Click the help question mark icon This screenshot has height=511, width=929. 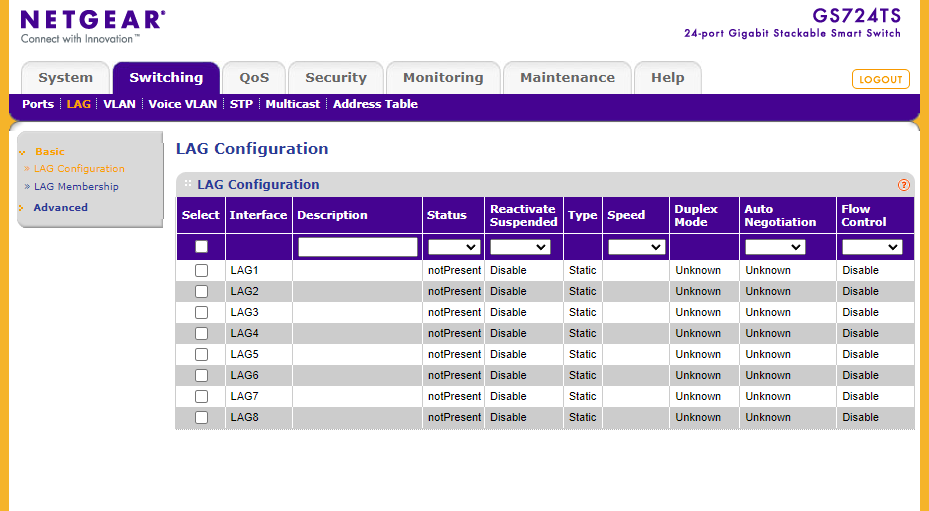coord(904,185)
